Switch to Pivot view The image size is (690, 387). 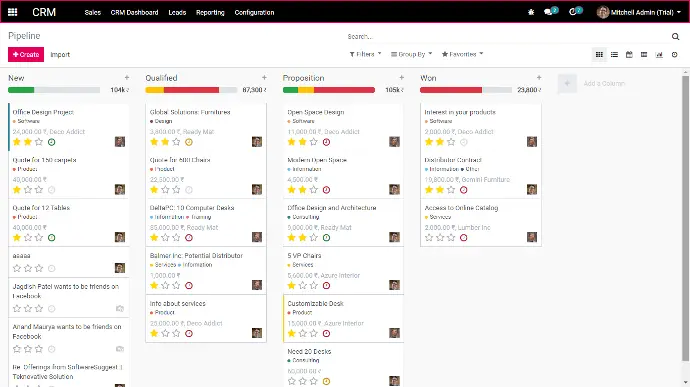[644, 55]
